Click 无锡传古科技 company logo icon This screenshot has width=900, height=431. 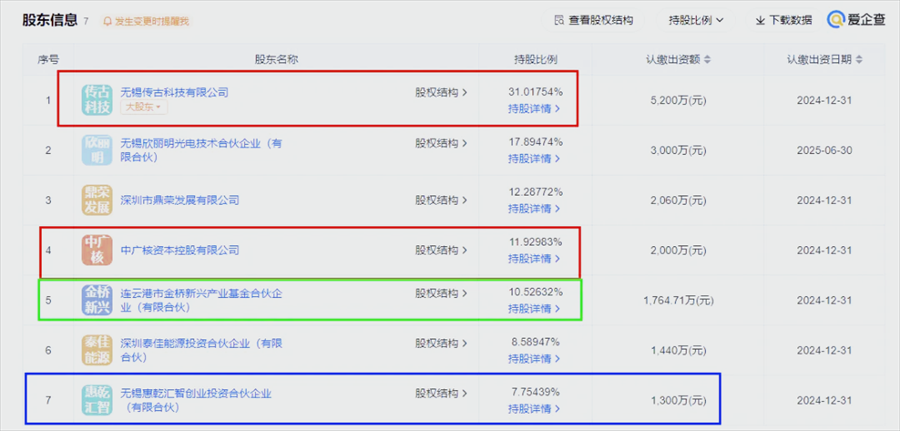tap(96, 100)
